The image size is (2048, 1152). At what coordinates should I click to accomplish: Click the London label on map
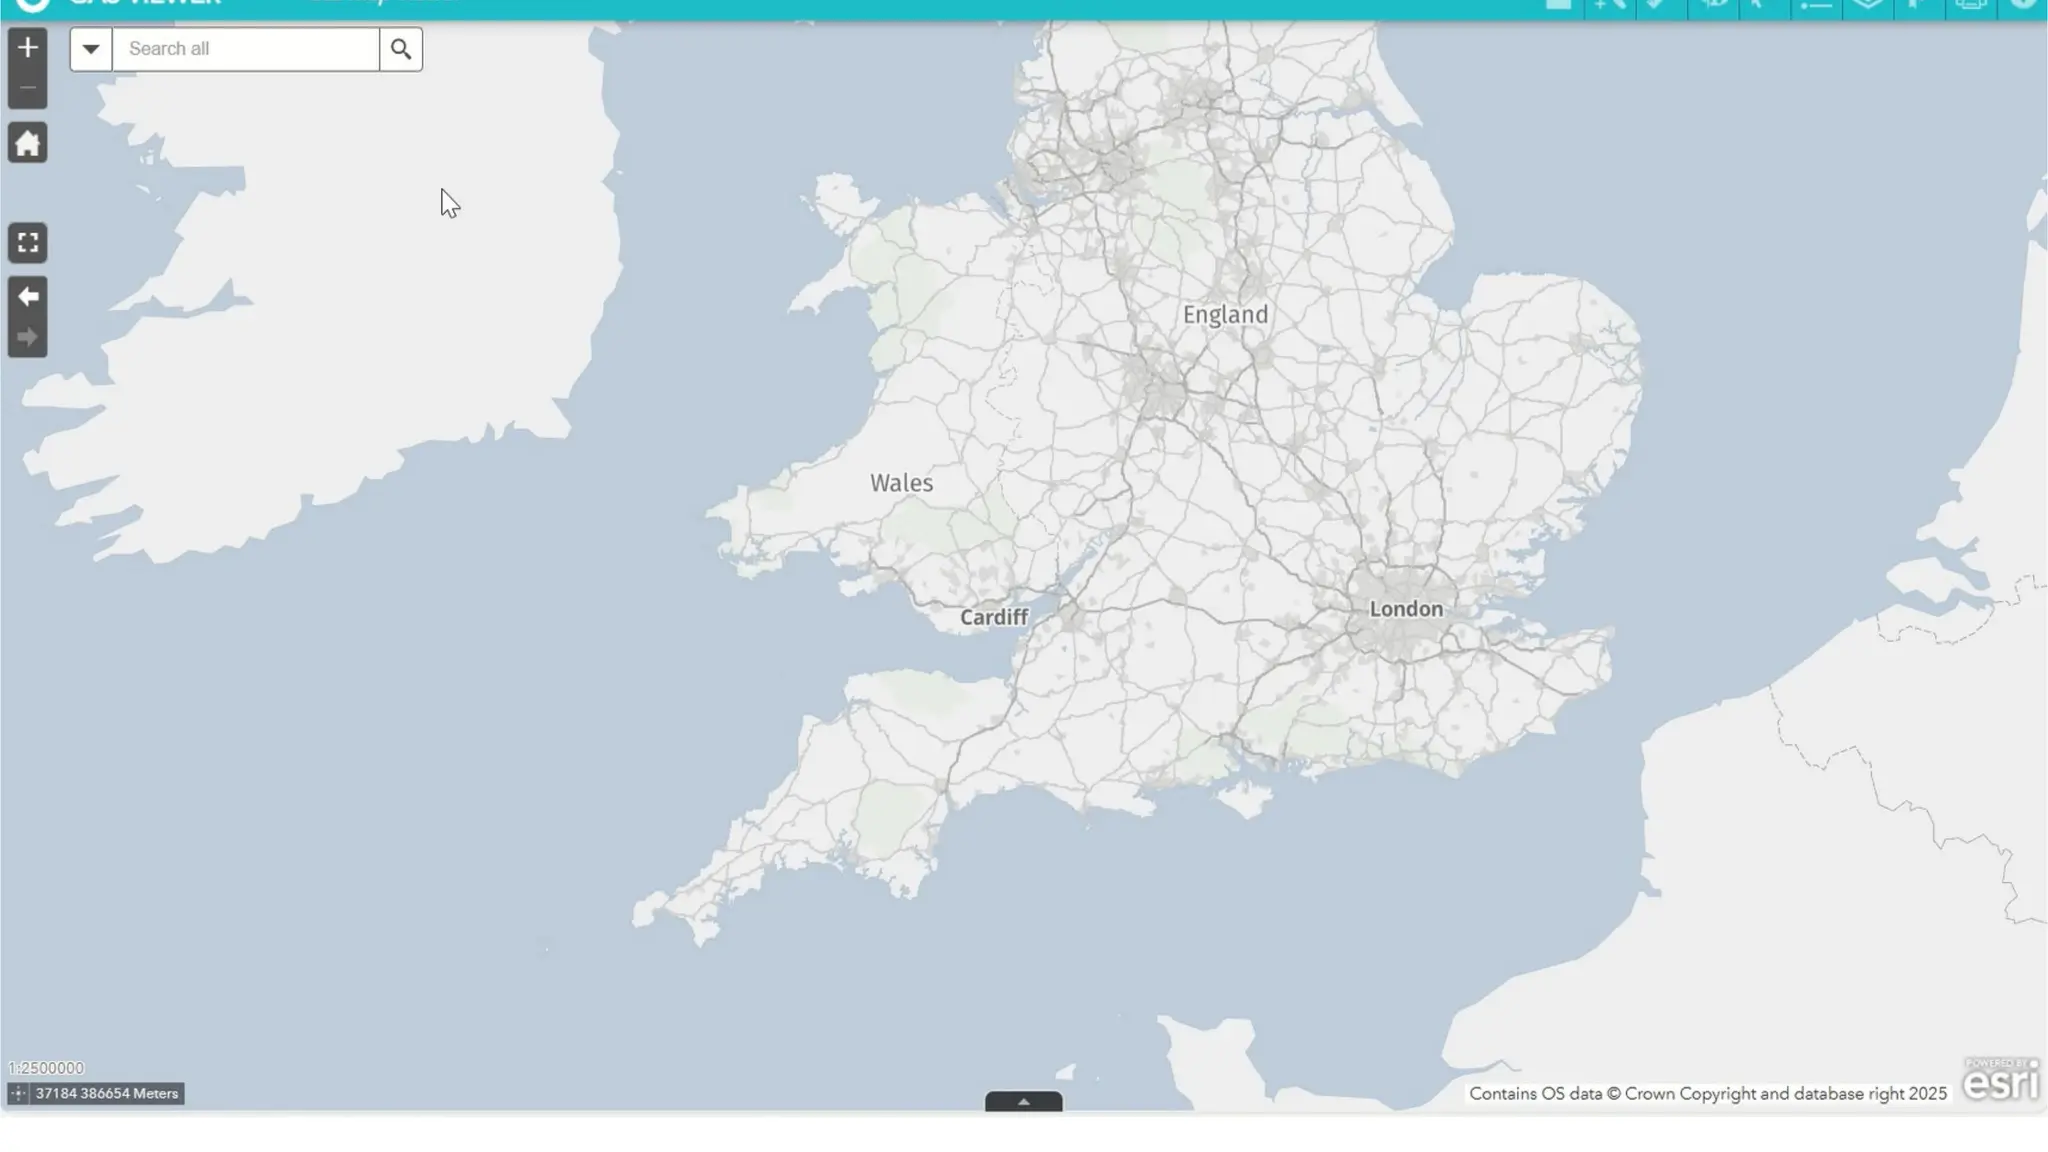[x=1405, y=609]
